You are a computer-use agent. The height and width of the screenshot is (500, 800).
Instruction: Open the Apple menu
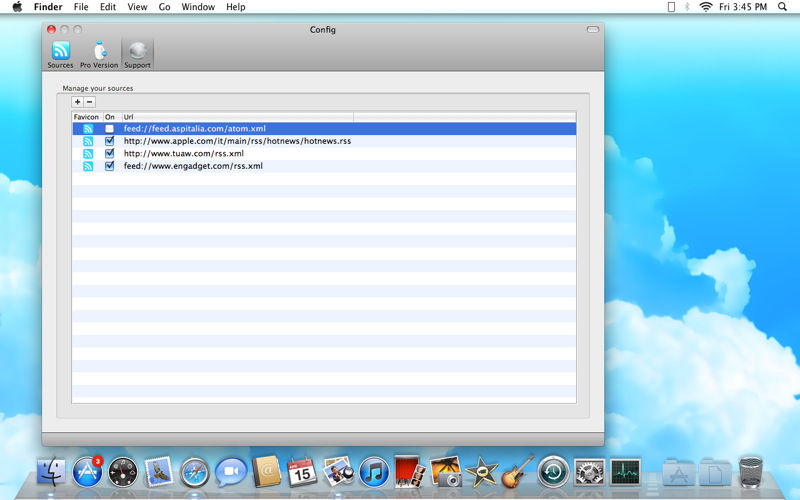point(17,7)
